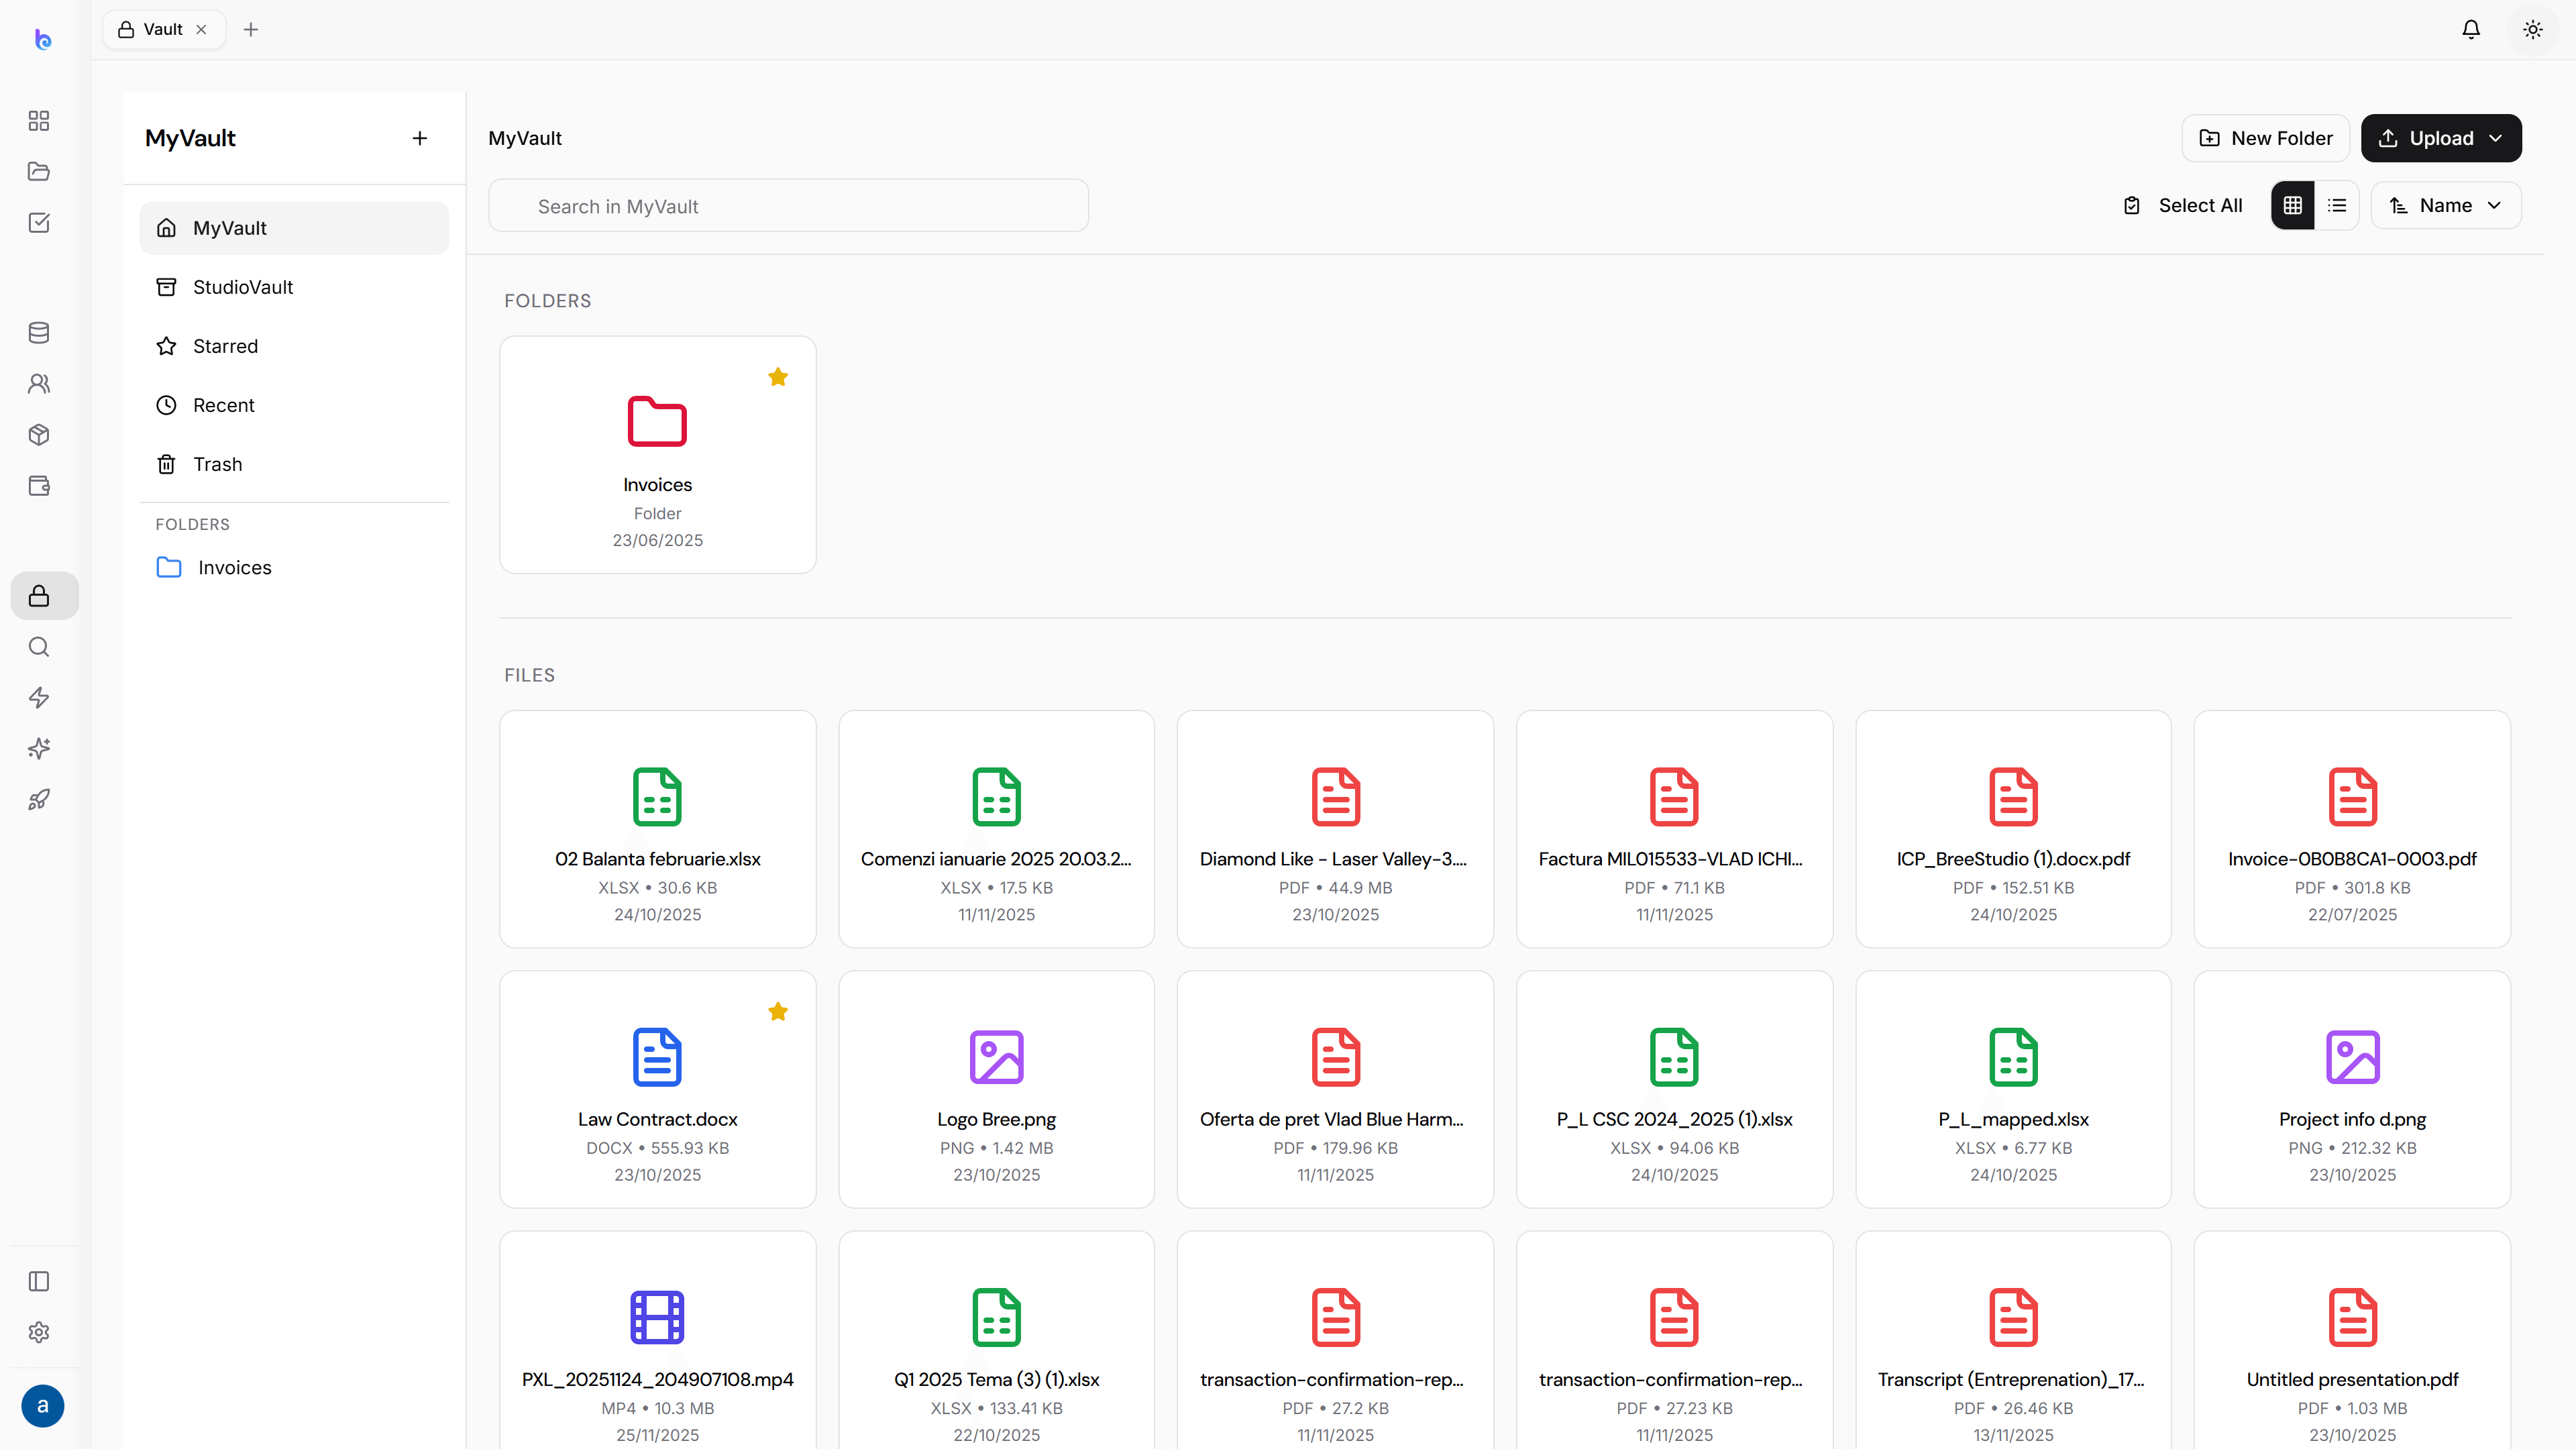Open the sparkles AI icon in sidebar
Screen dimensions: 2576x1449
coord(39,749)
